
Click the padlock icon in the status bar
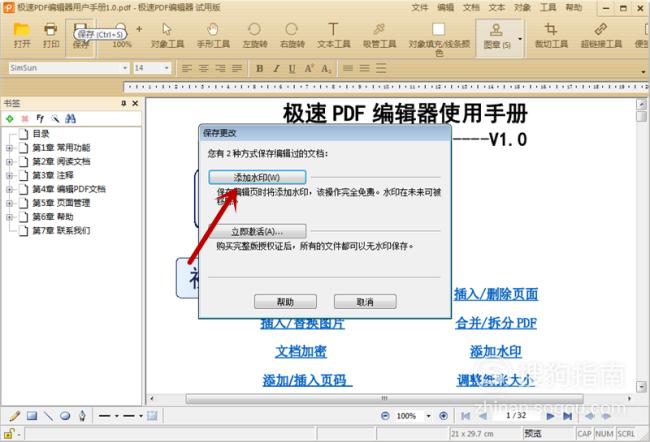point(9,434)
